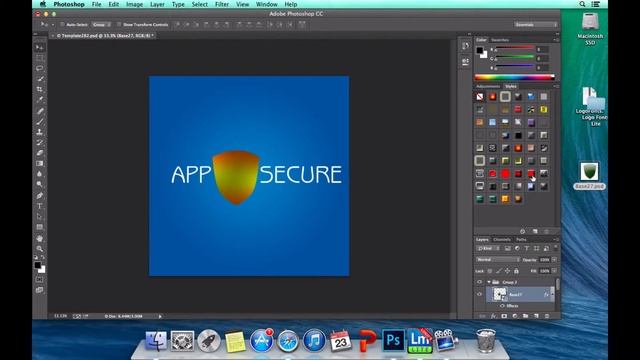The width and height of the screenshot is (640, 360).
Task: Open the Essentials workspace dropdown
Action: (536, 24)
